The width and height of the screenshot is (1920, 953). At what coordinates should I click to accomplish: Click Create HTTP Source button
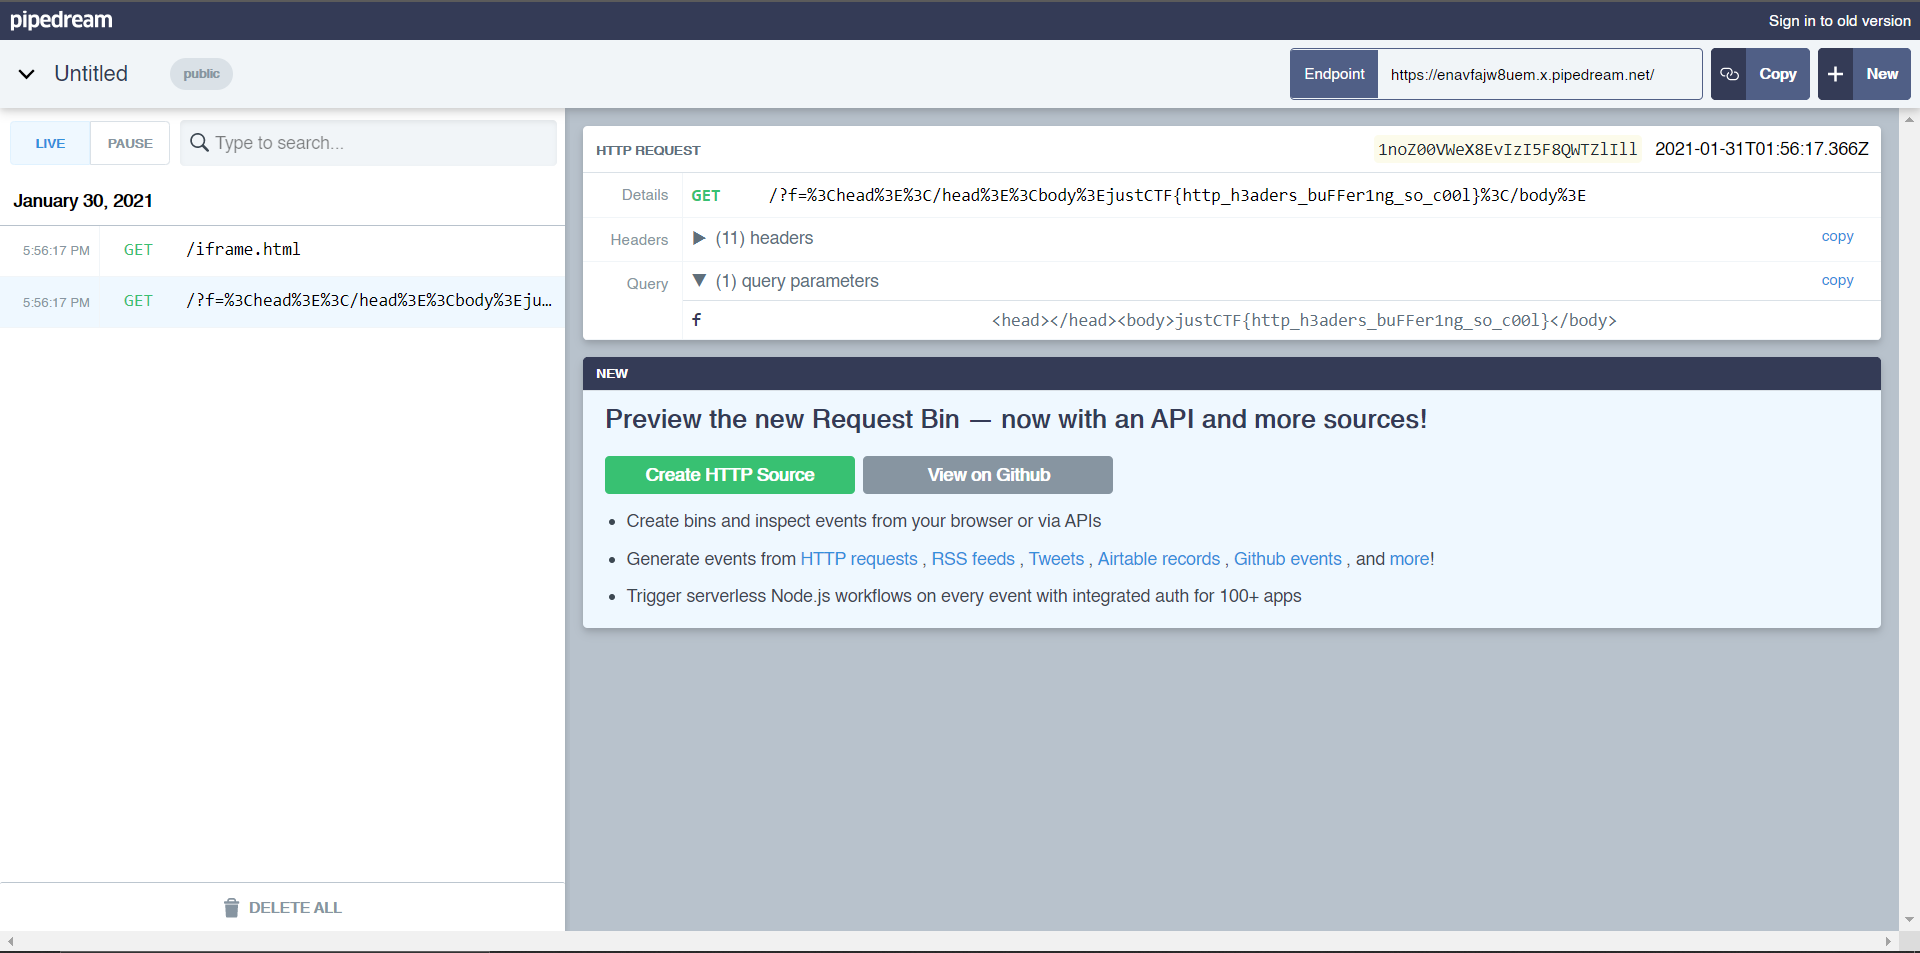pos(729,475)
